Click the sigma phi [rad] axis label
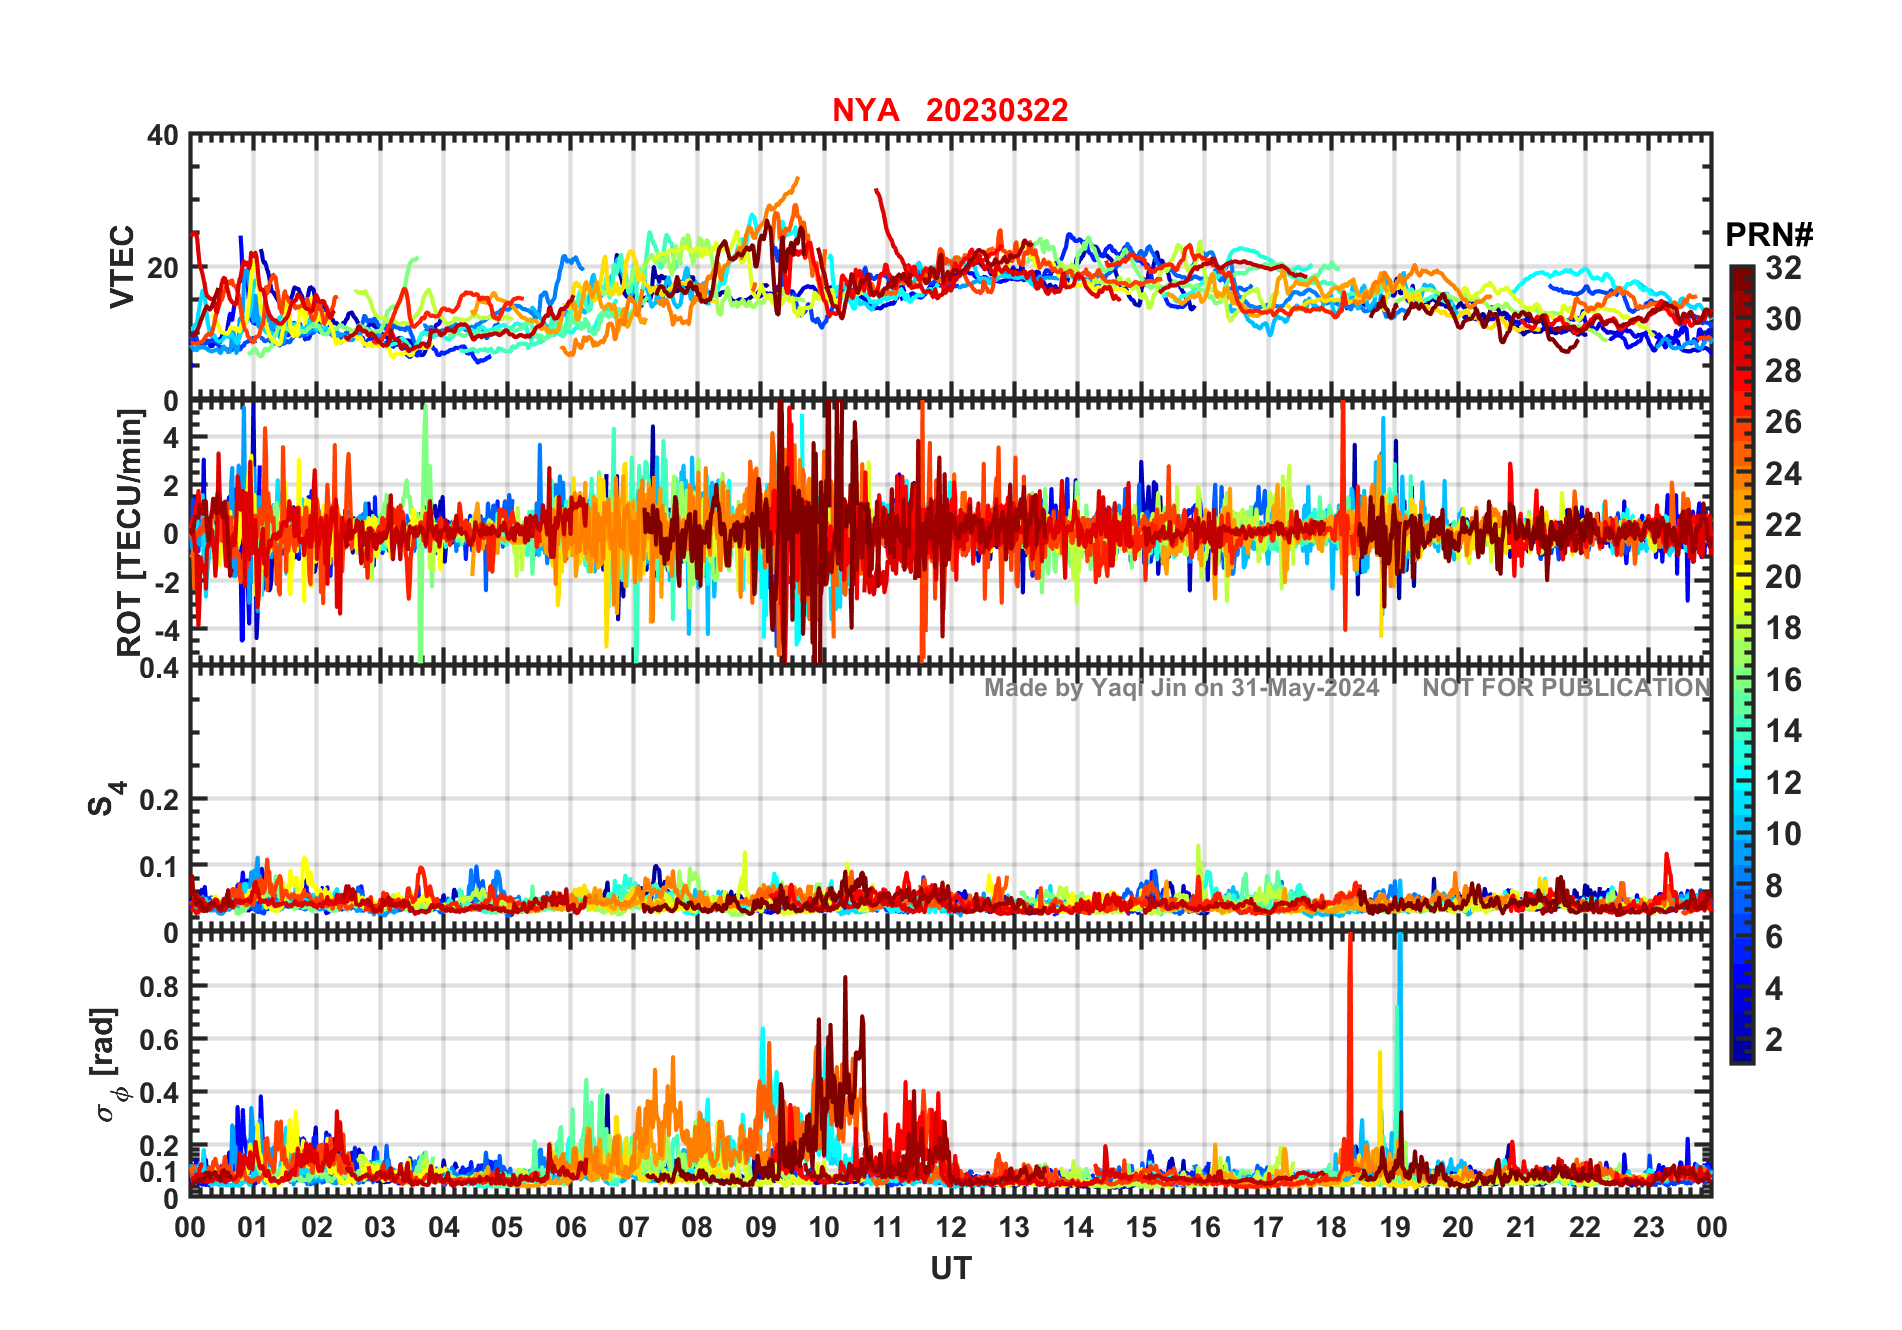This screenshot has width=1902, height=1330. pos(108,1065)
